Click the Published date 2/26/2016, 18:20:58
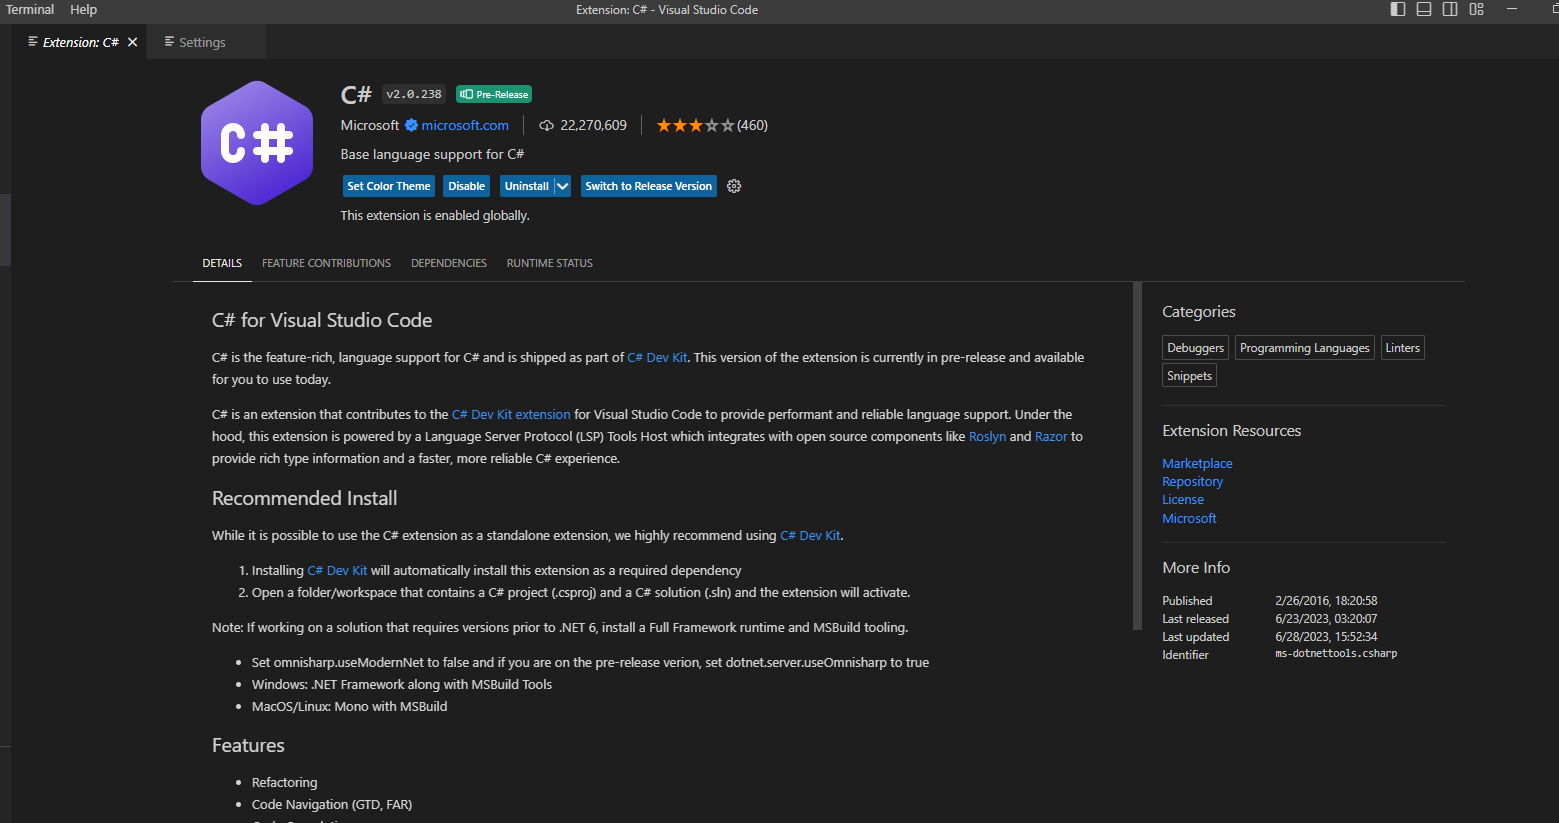1559x823 pixels. click(1326, 600)
